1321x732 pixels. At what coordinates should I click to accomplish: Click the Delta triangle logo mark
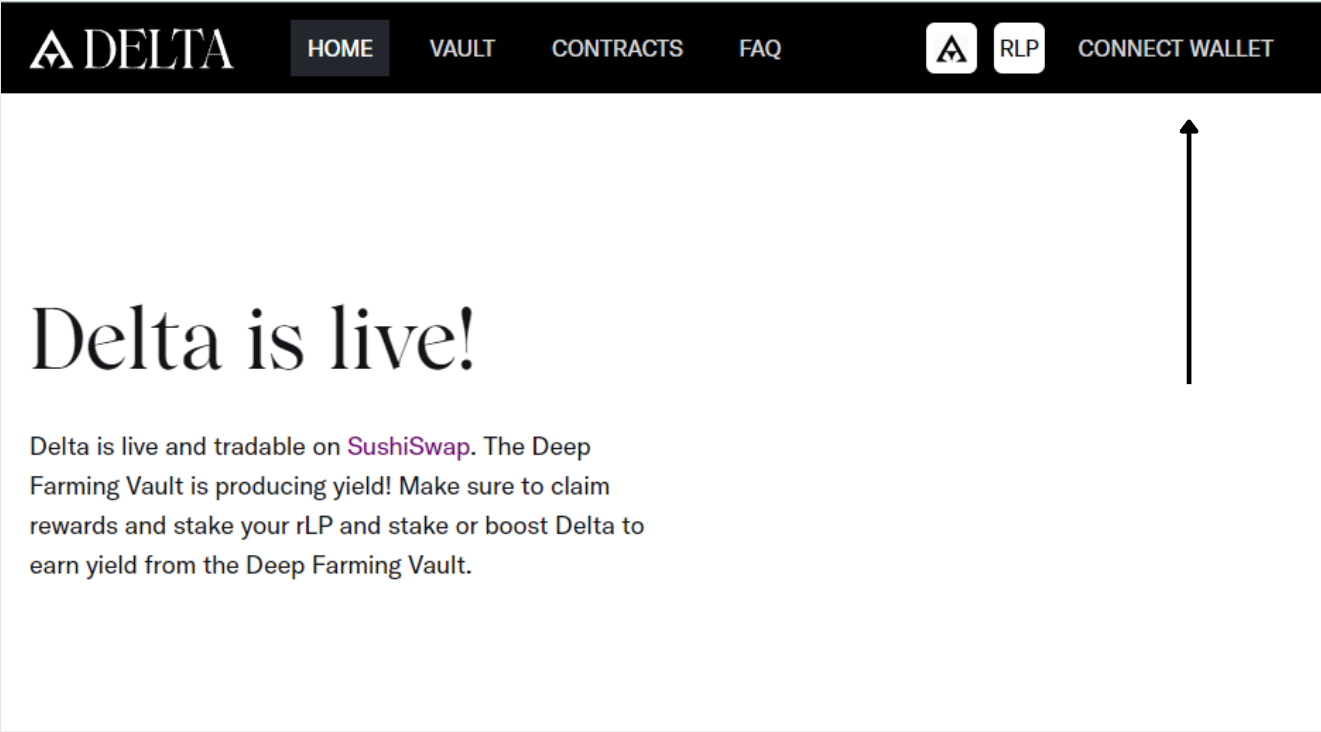(x=51, y=49)
